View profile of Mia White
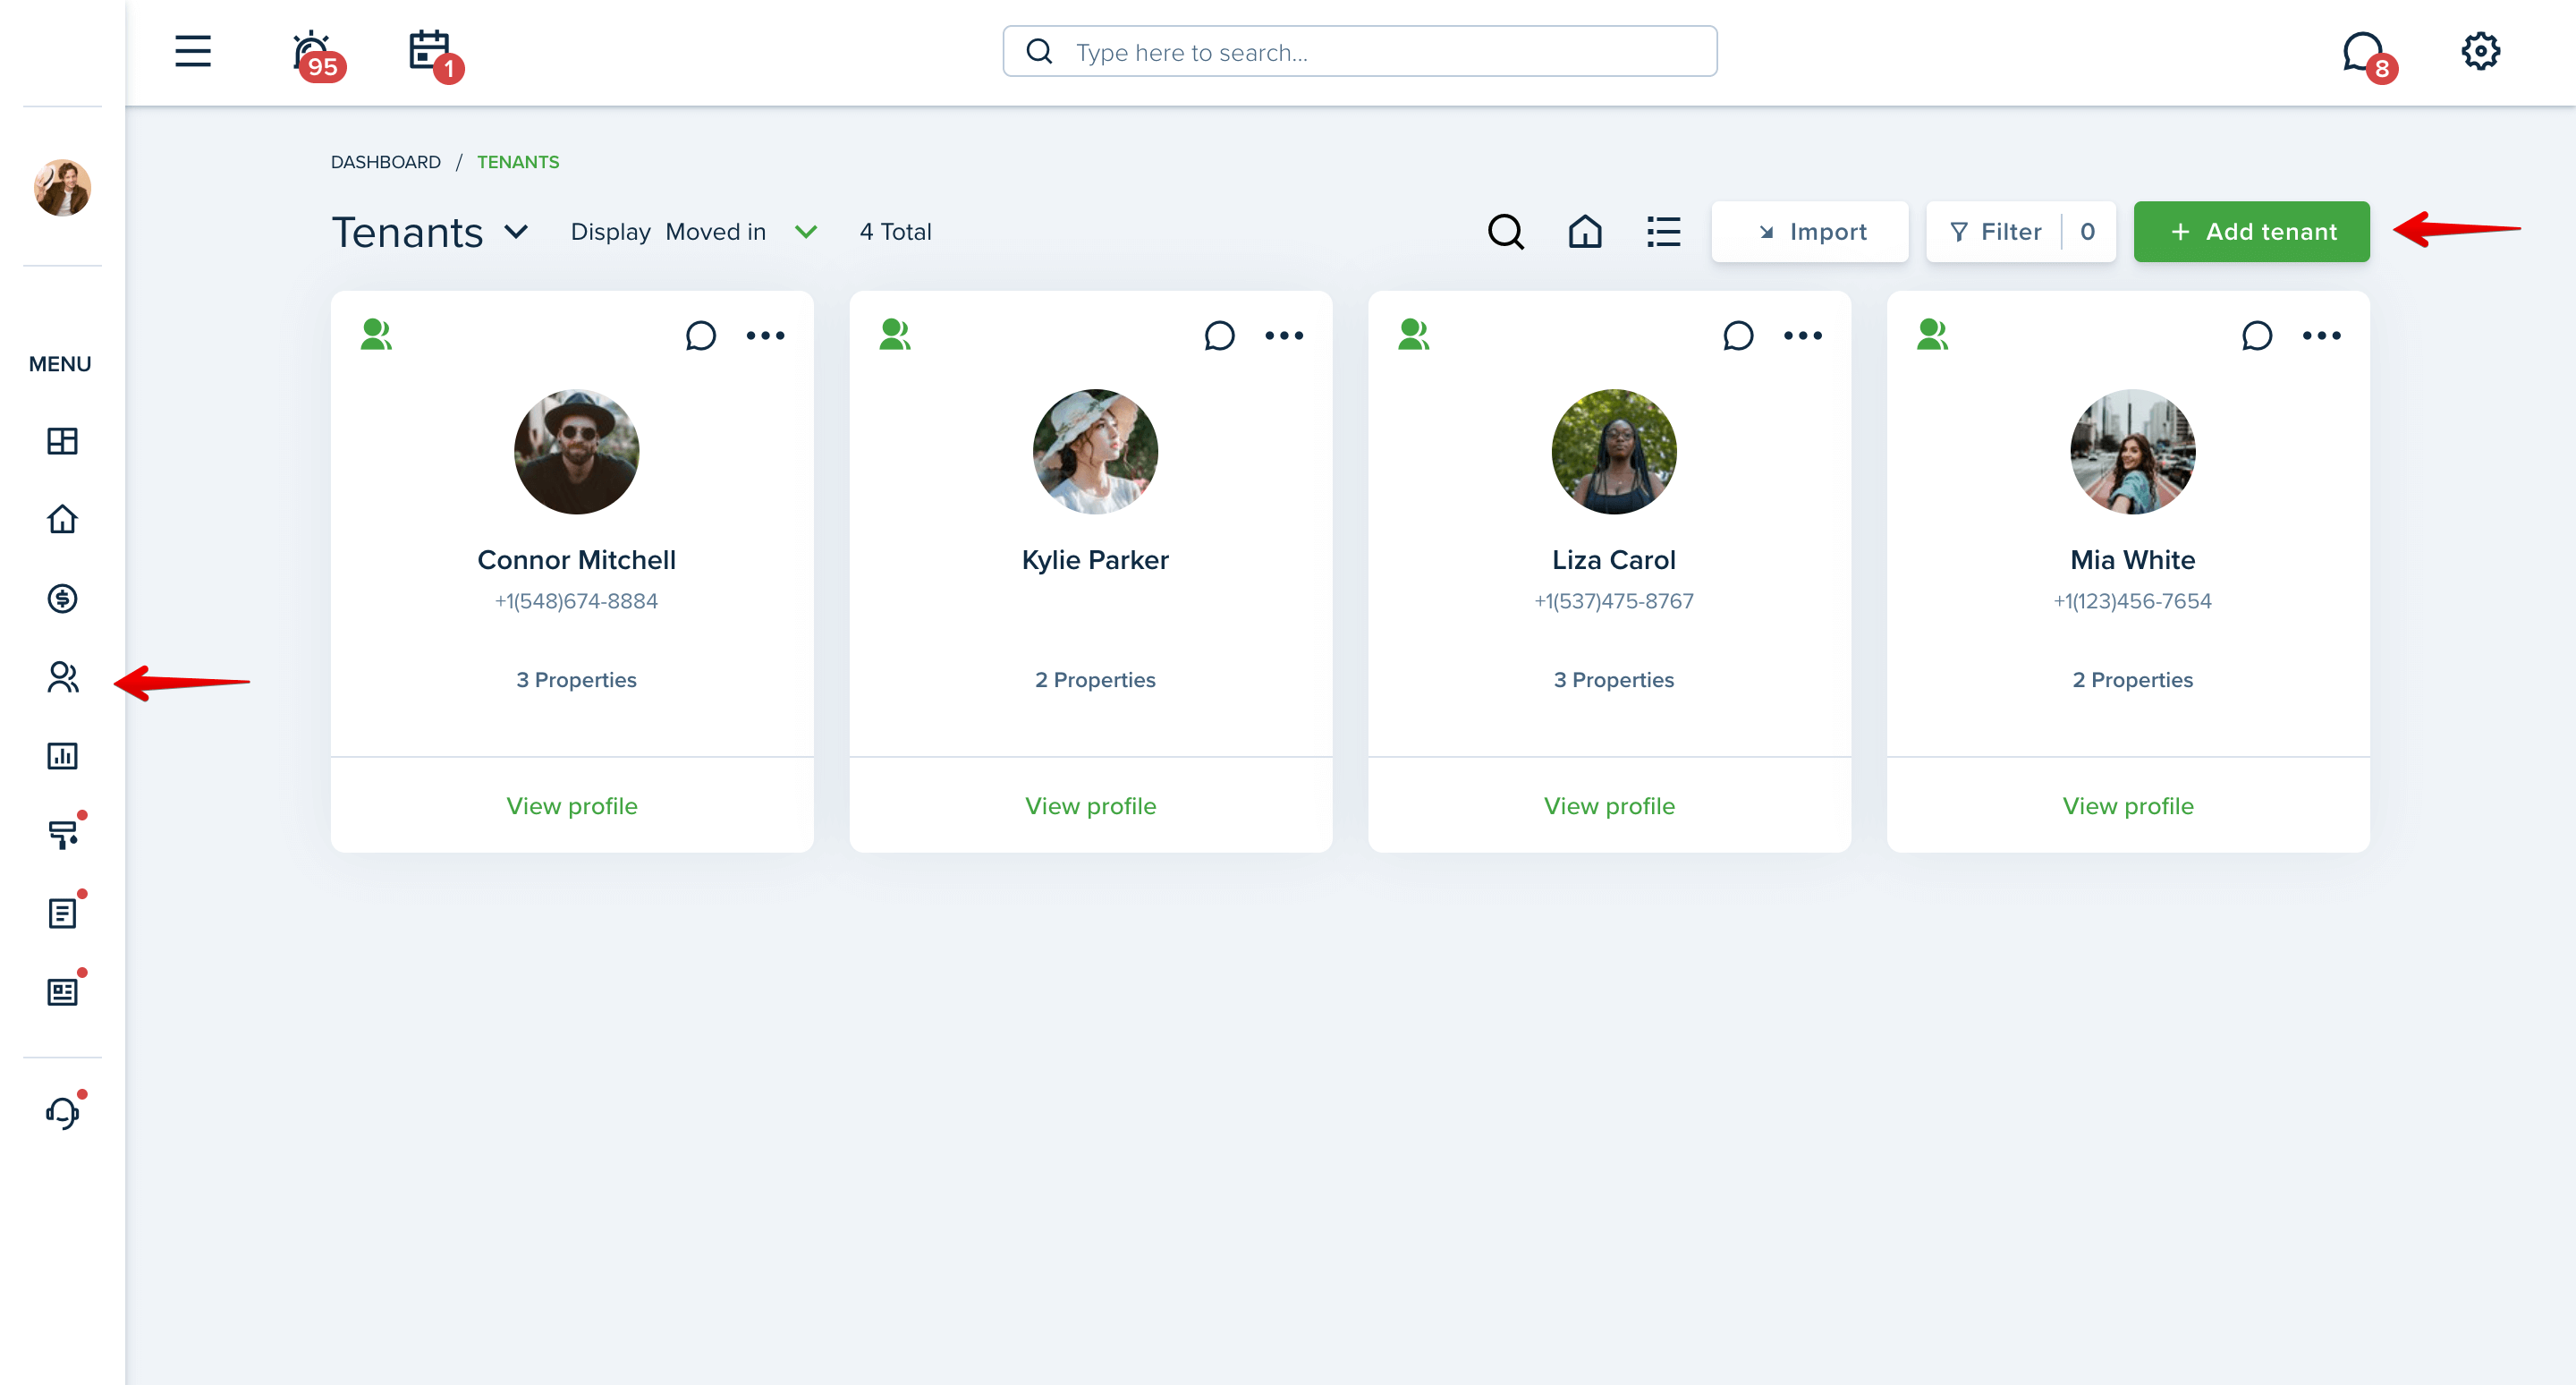 coord(2128,806)
